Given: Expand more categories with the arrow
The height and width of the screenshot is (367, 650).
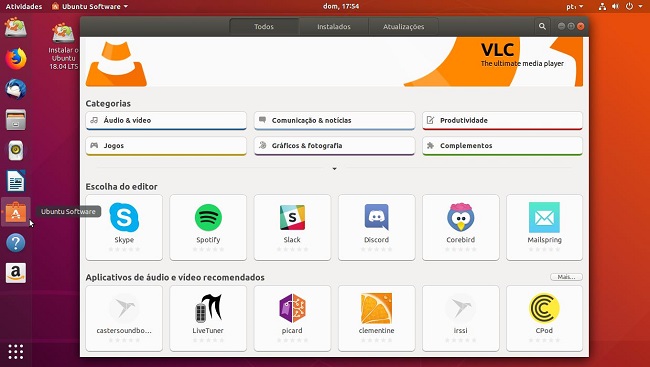Looking at the screenshot, I should (x=334, y=169).
